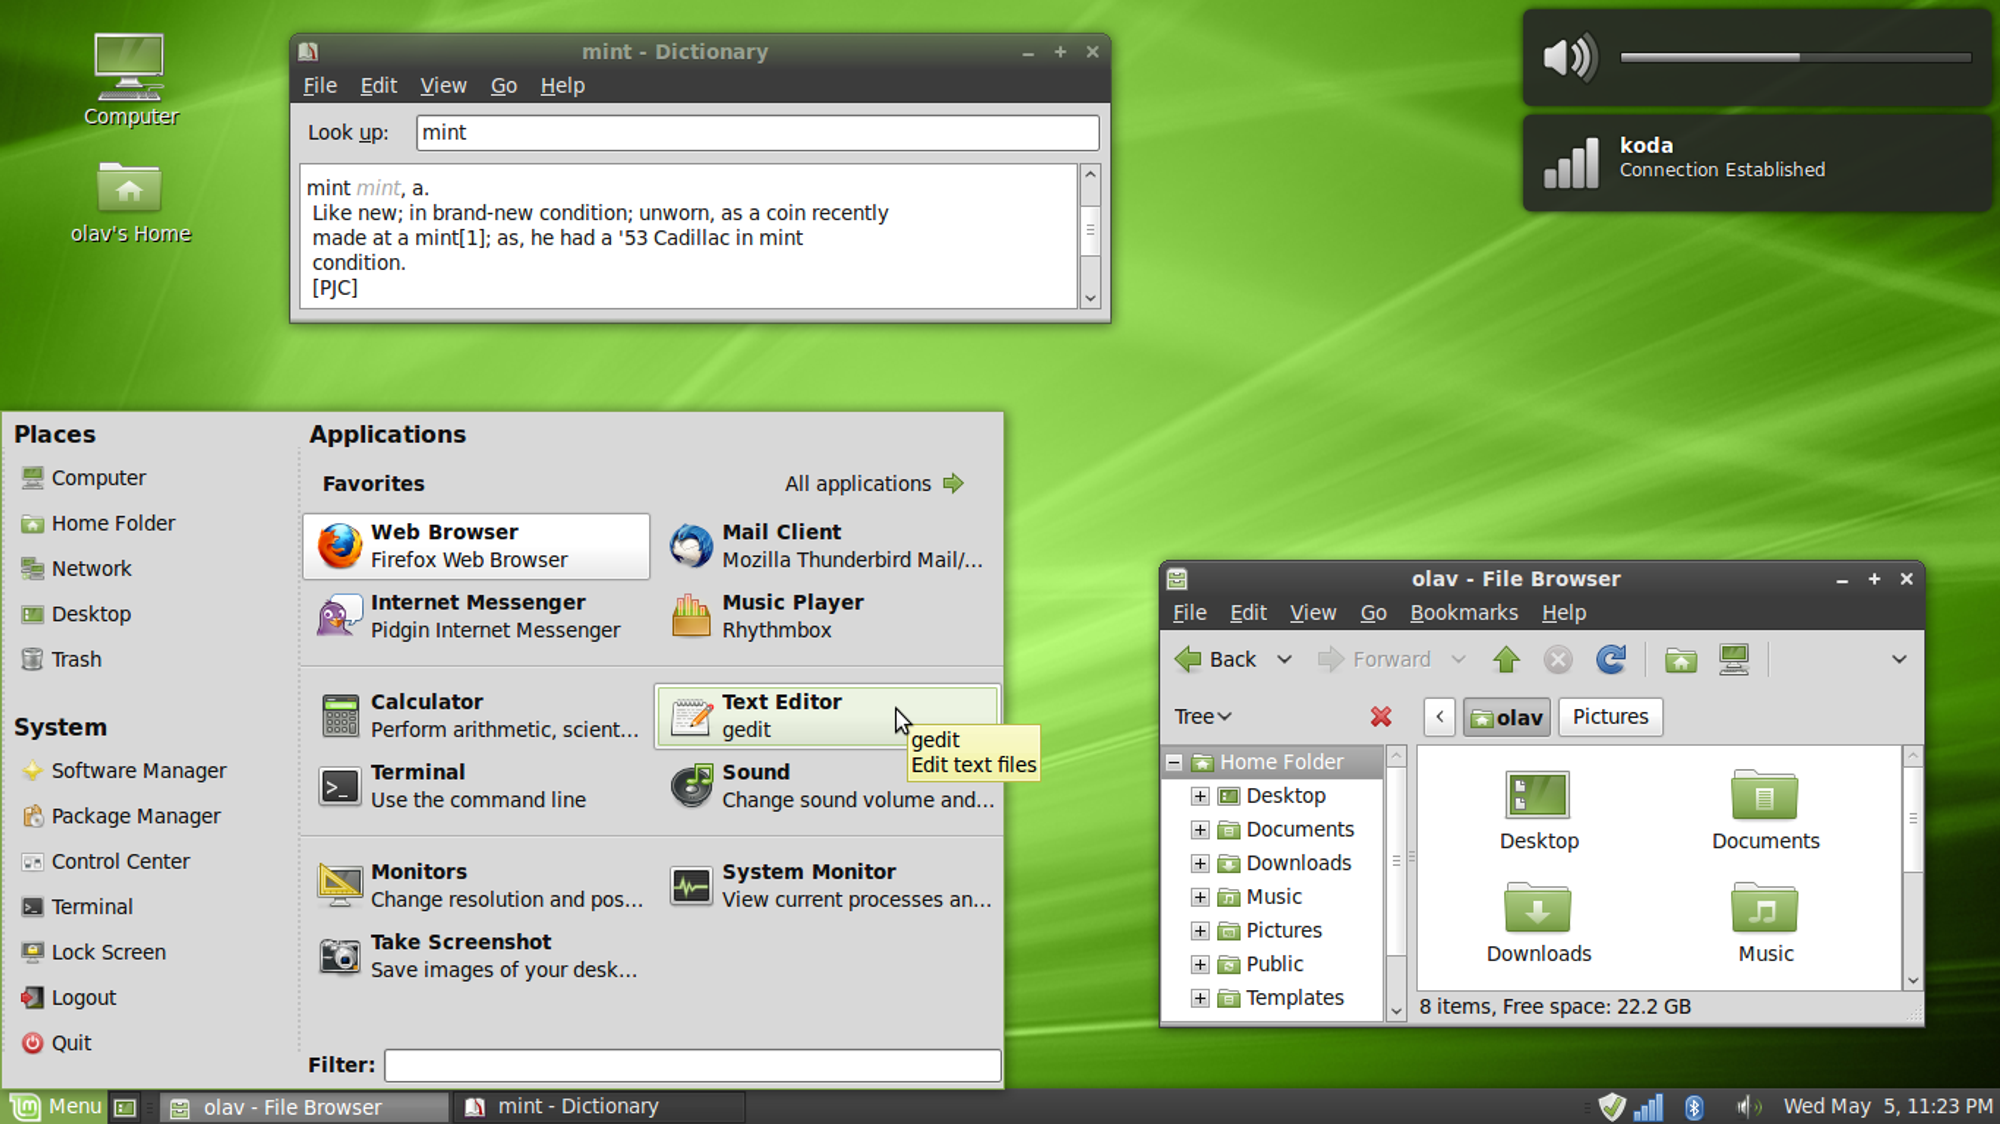Image resolution: width=2000 pixels, height=1124 pixels.
Task: Click the Computer icon in File Browser toolbar
Action: (1734, 659)
